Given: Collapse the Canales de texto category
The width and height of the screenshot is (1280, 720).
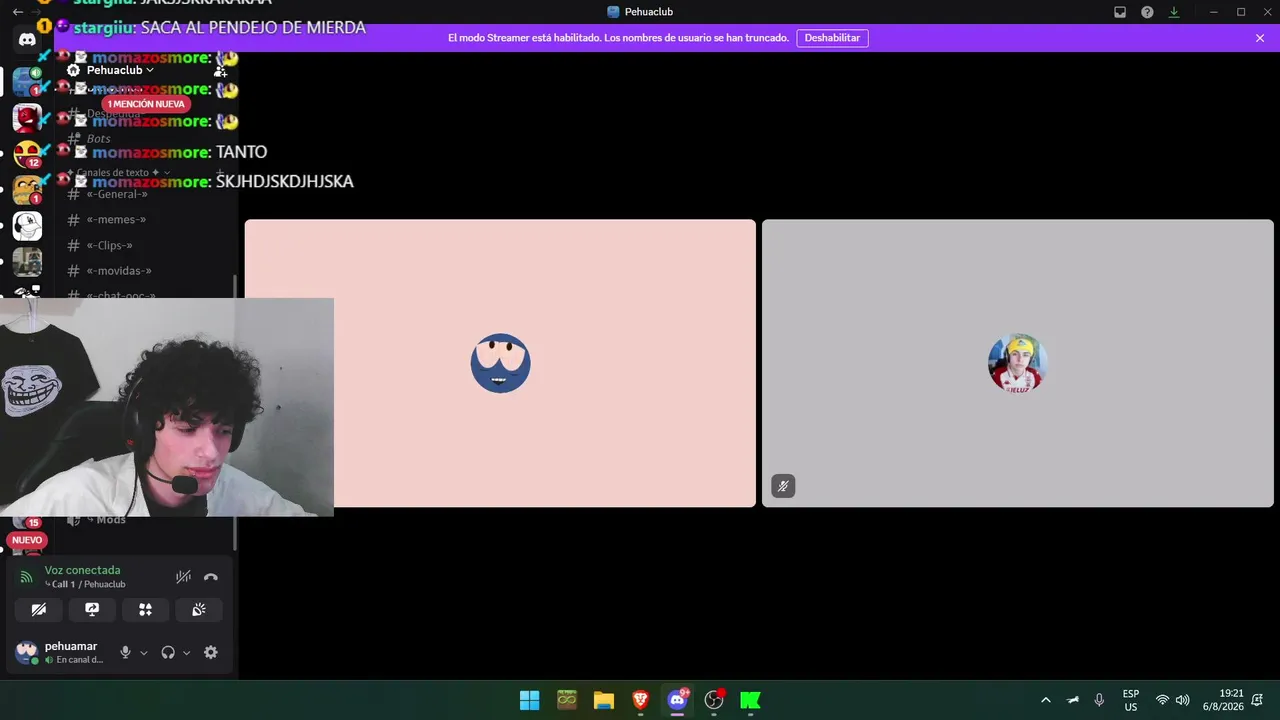Looking at the screenshot, I should [120, 173].
